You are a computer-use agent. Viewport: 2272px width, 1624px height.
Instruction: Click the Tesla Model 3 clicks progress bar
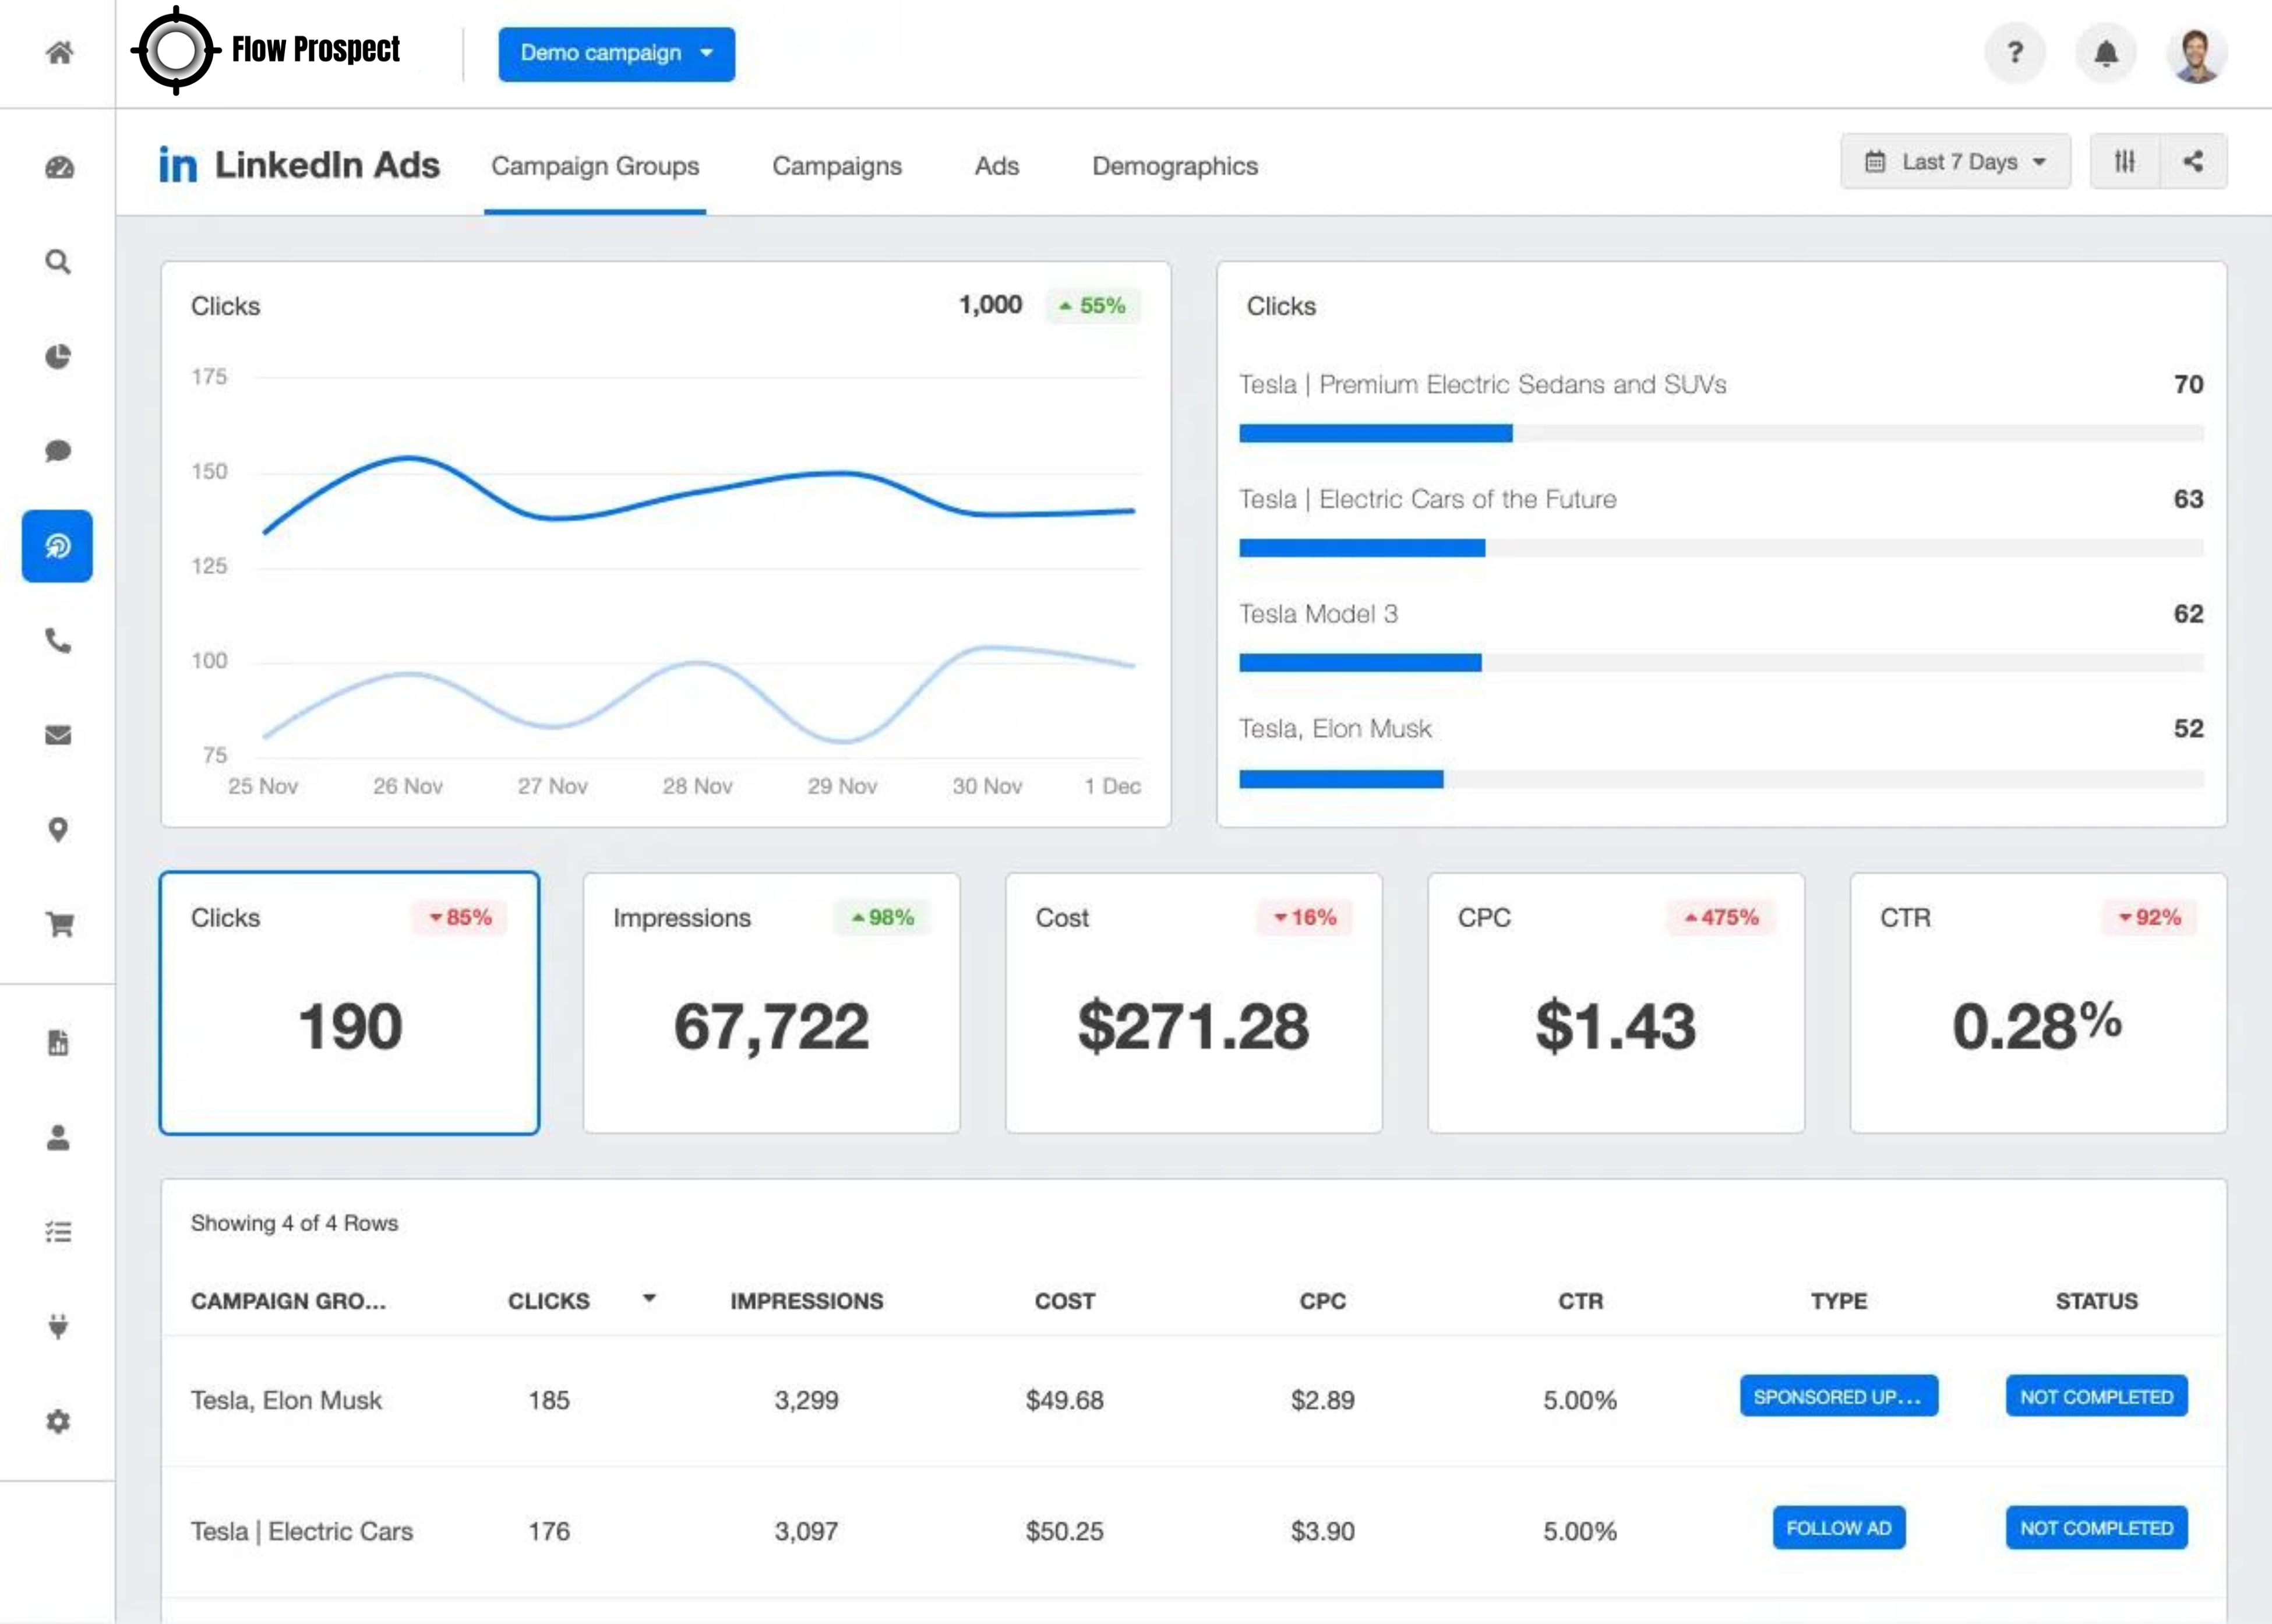[1720, 662]
